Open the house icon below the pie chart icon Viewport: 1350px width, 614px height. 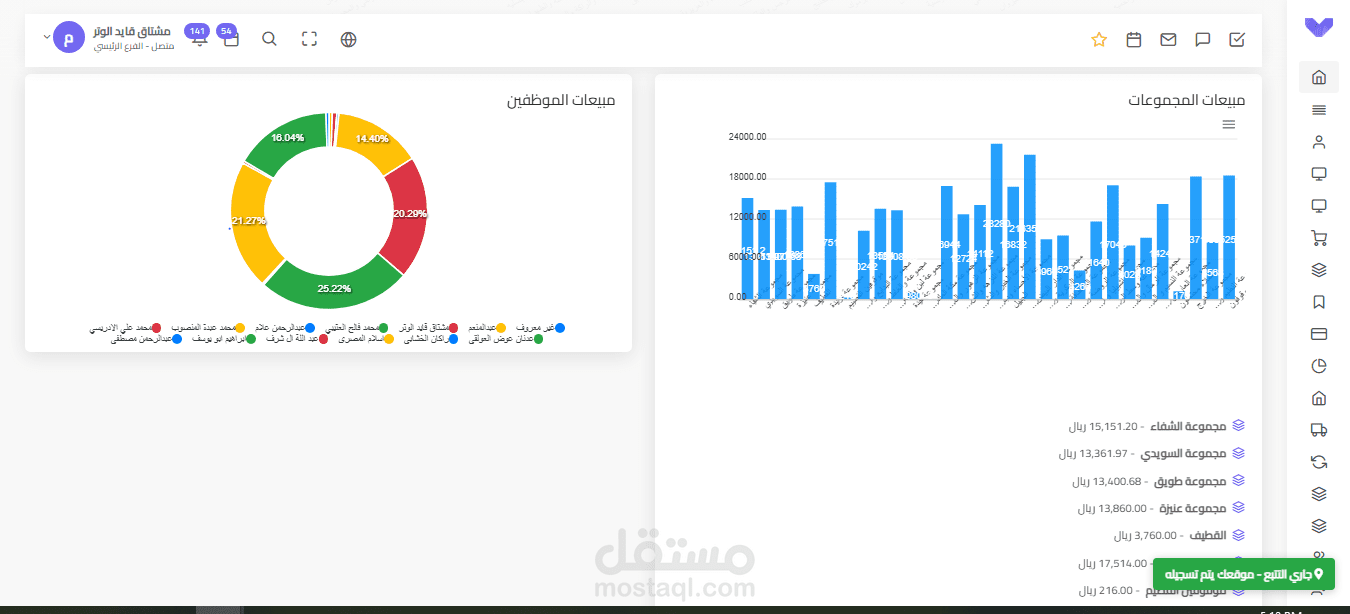[x=1318, y=398]
